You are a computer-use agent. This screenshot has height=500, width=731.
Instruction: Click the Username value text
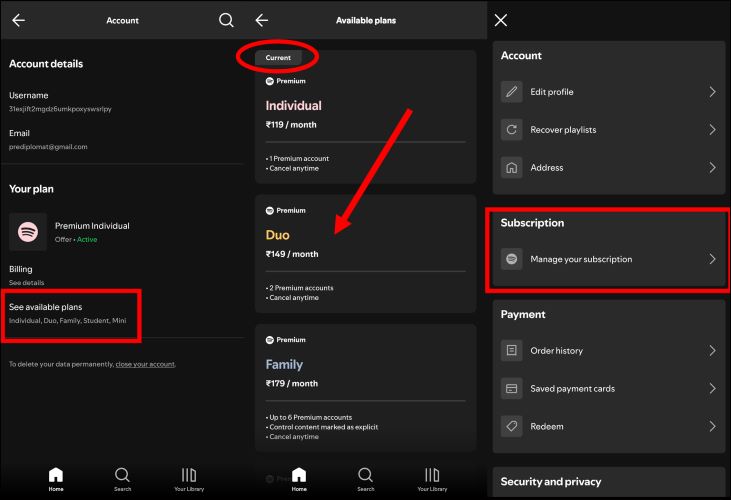(60, 109)
